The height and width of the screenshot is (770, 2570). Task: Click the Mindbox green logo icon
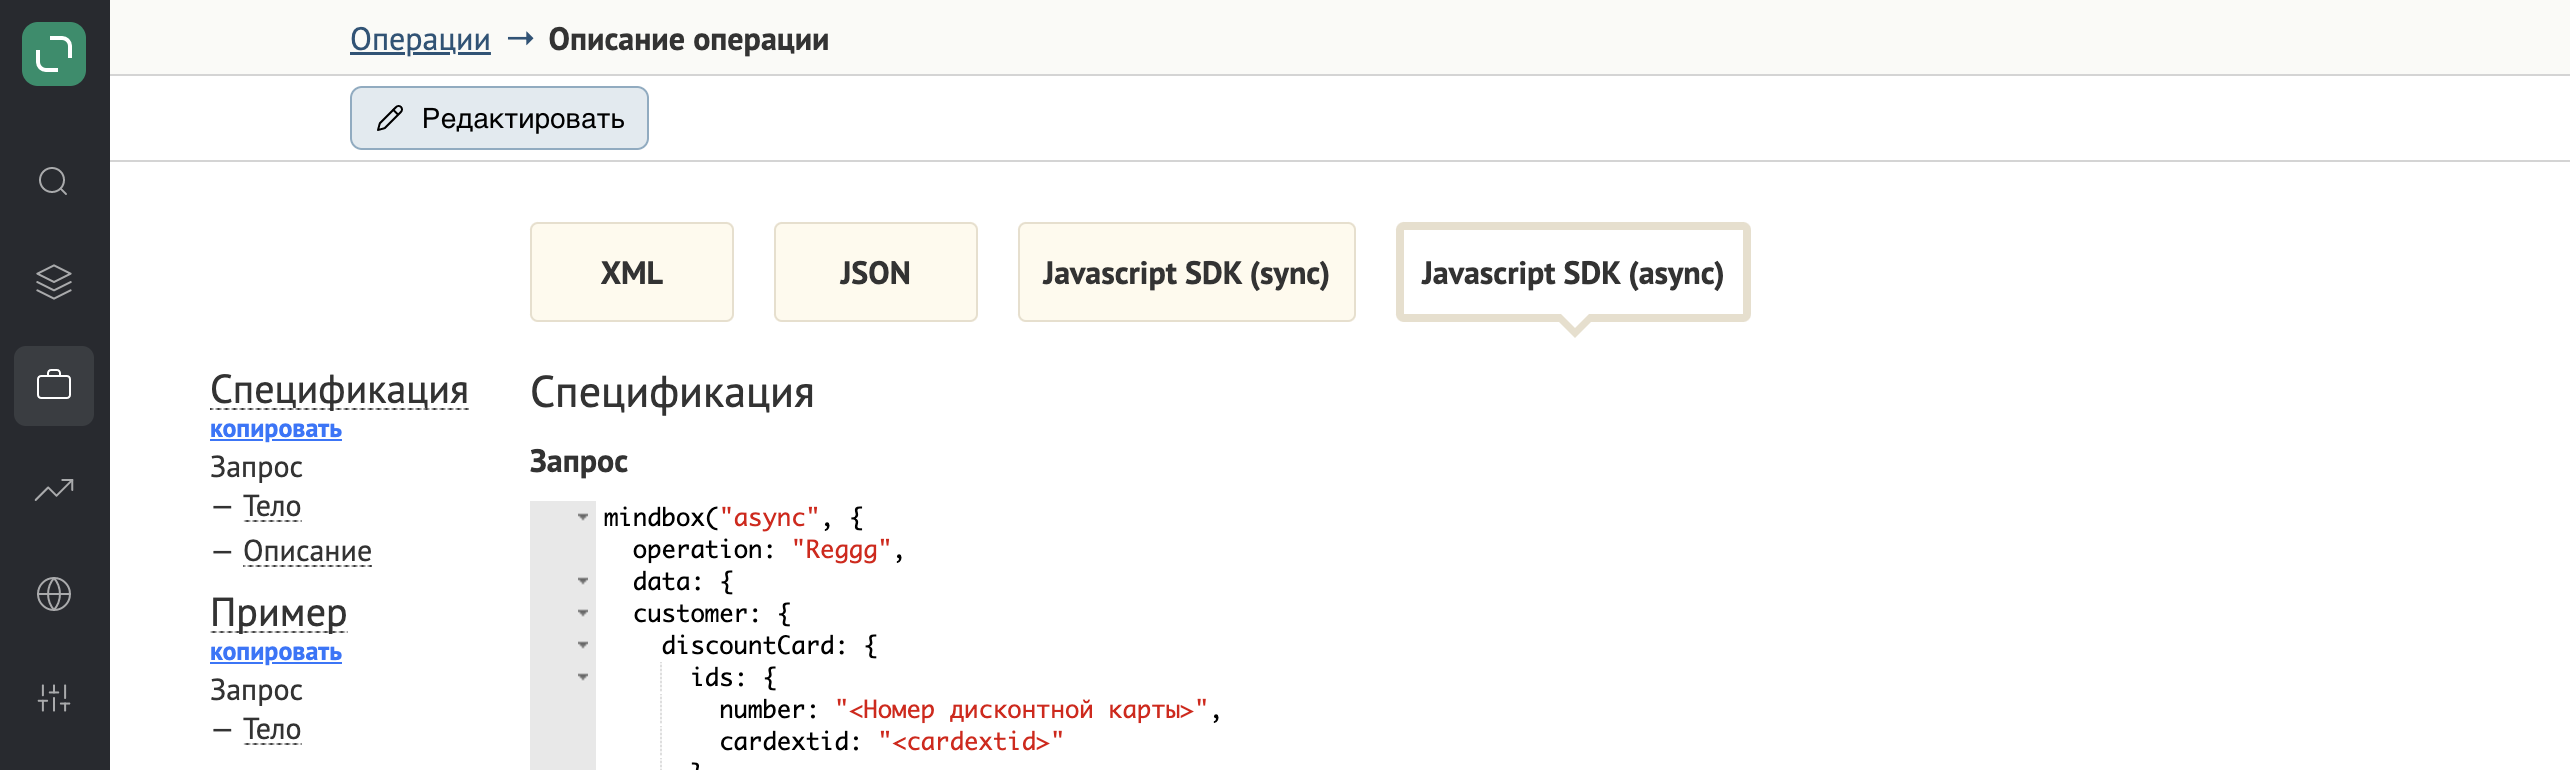tap(54, 54)
